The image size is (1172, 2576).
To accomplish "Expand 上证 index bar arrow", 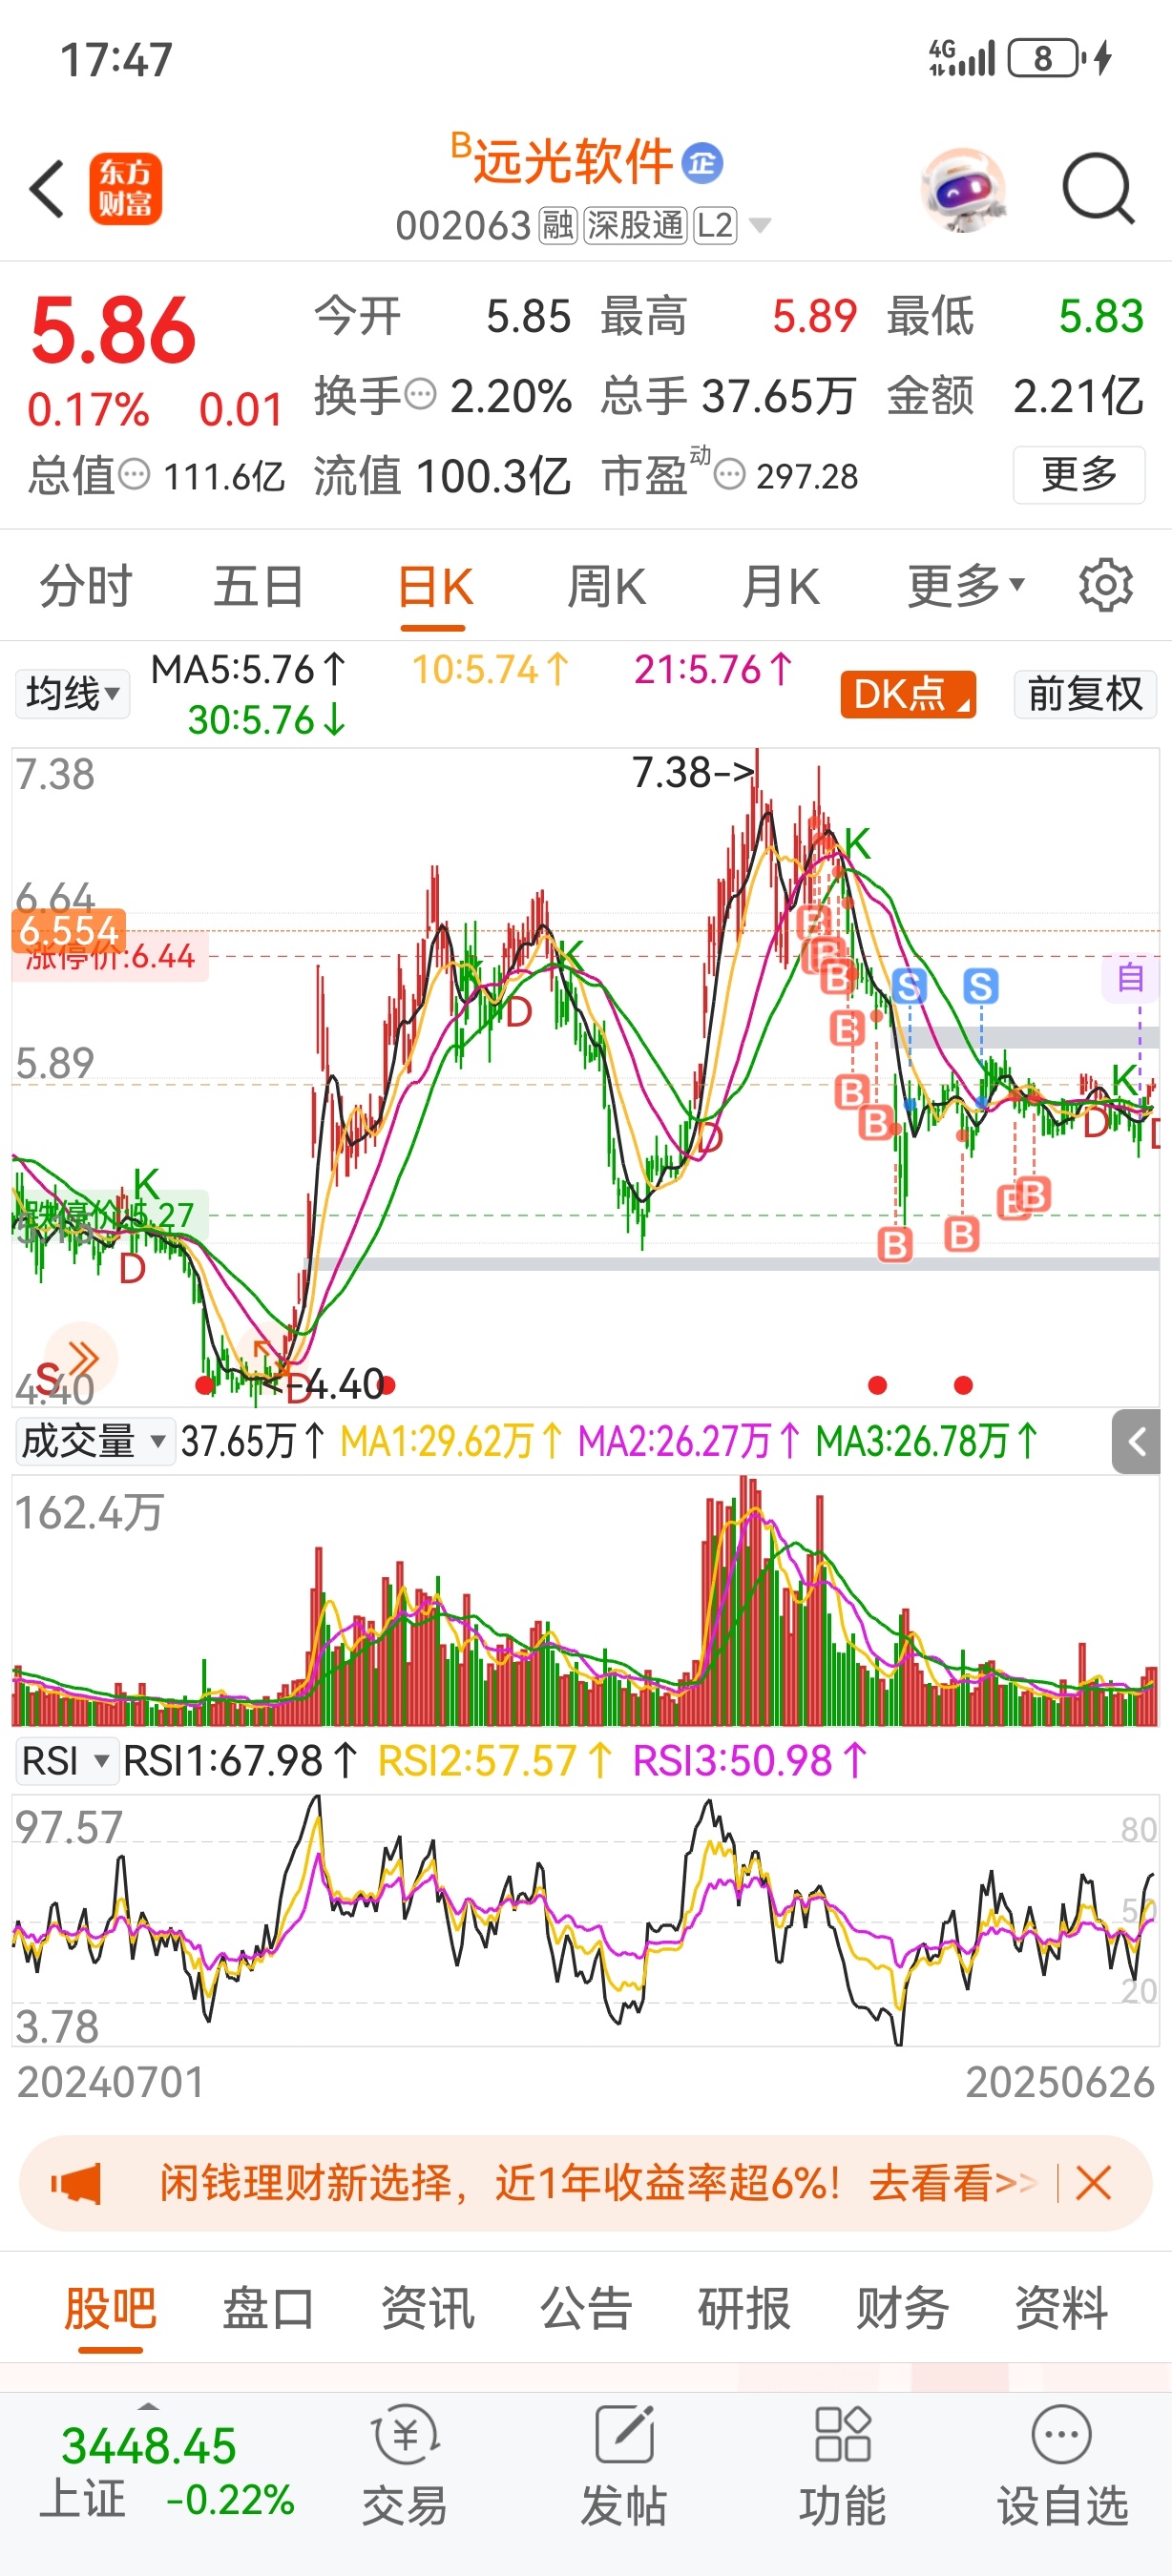I will [x=148, y=2406].
